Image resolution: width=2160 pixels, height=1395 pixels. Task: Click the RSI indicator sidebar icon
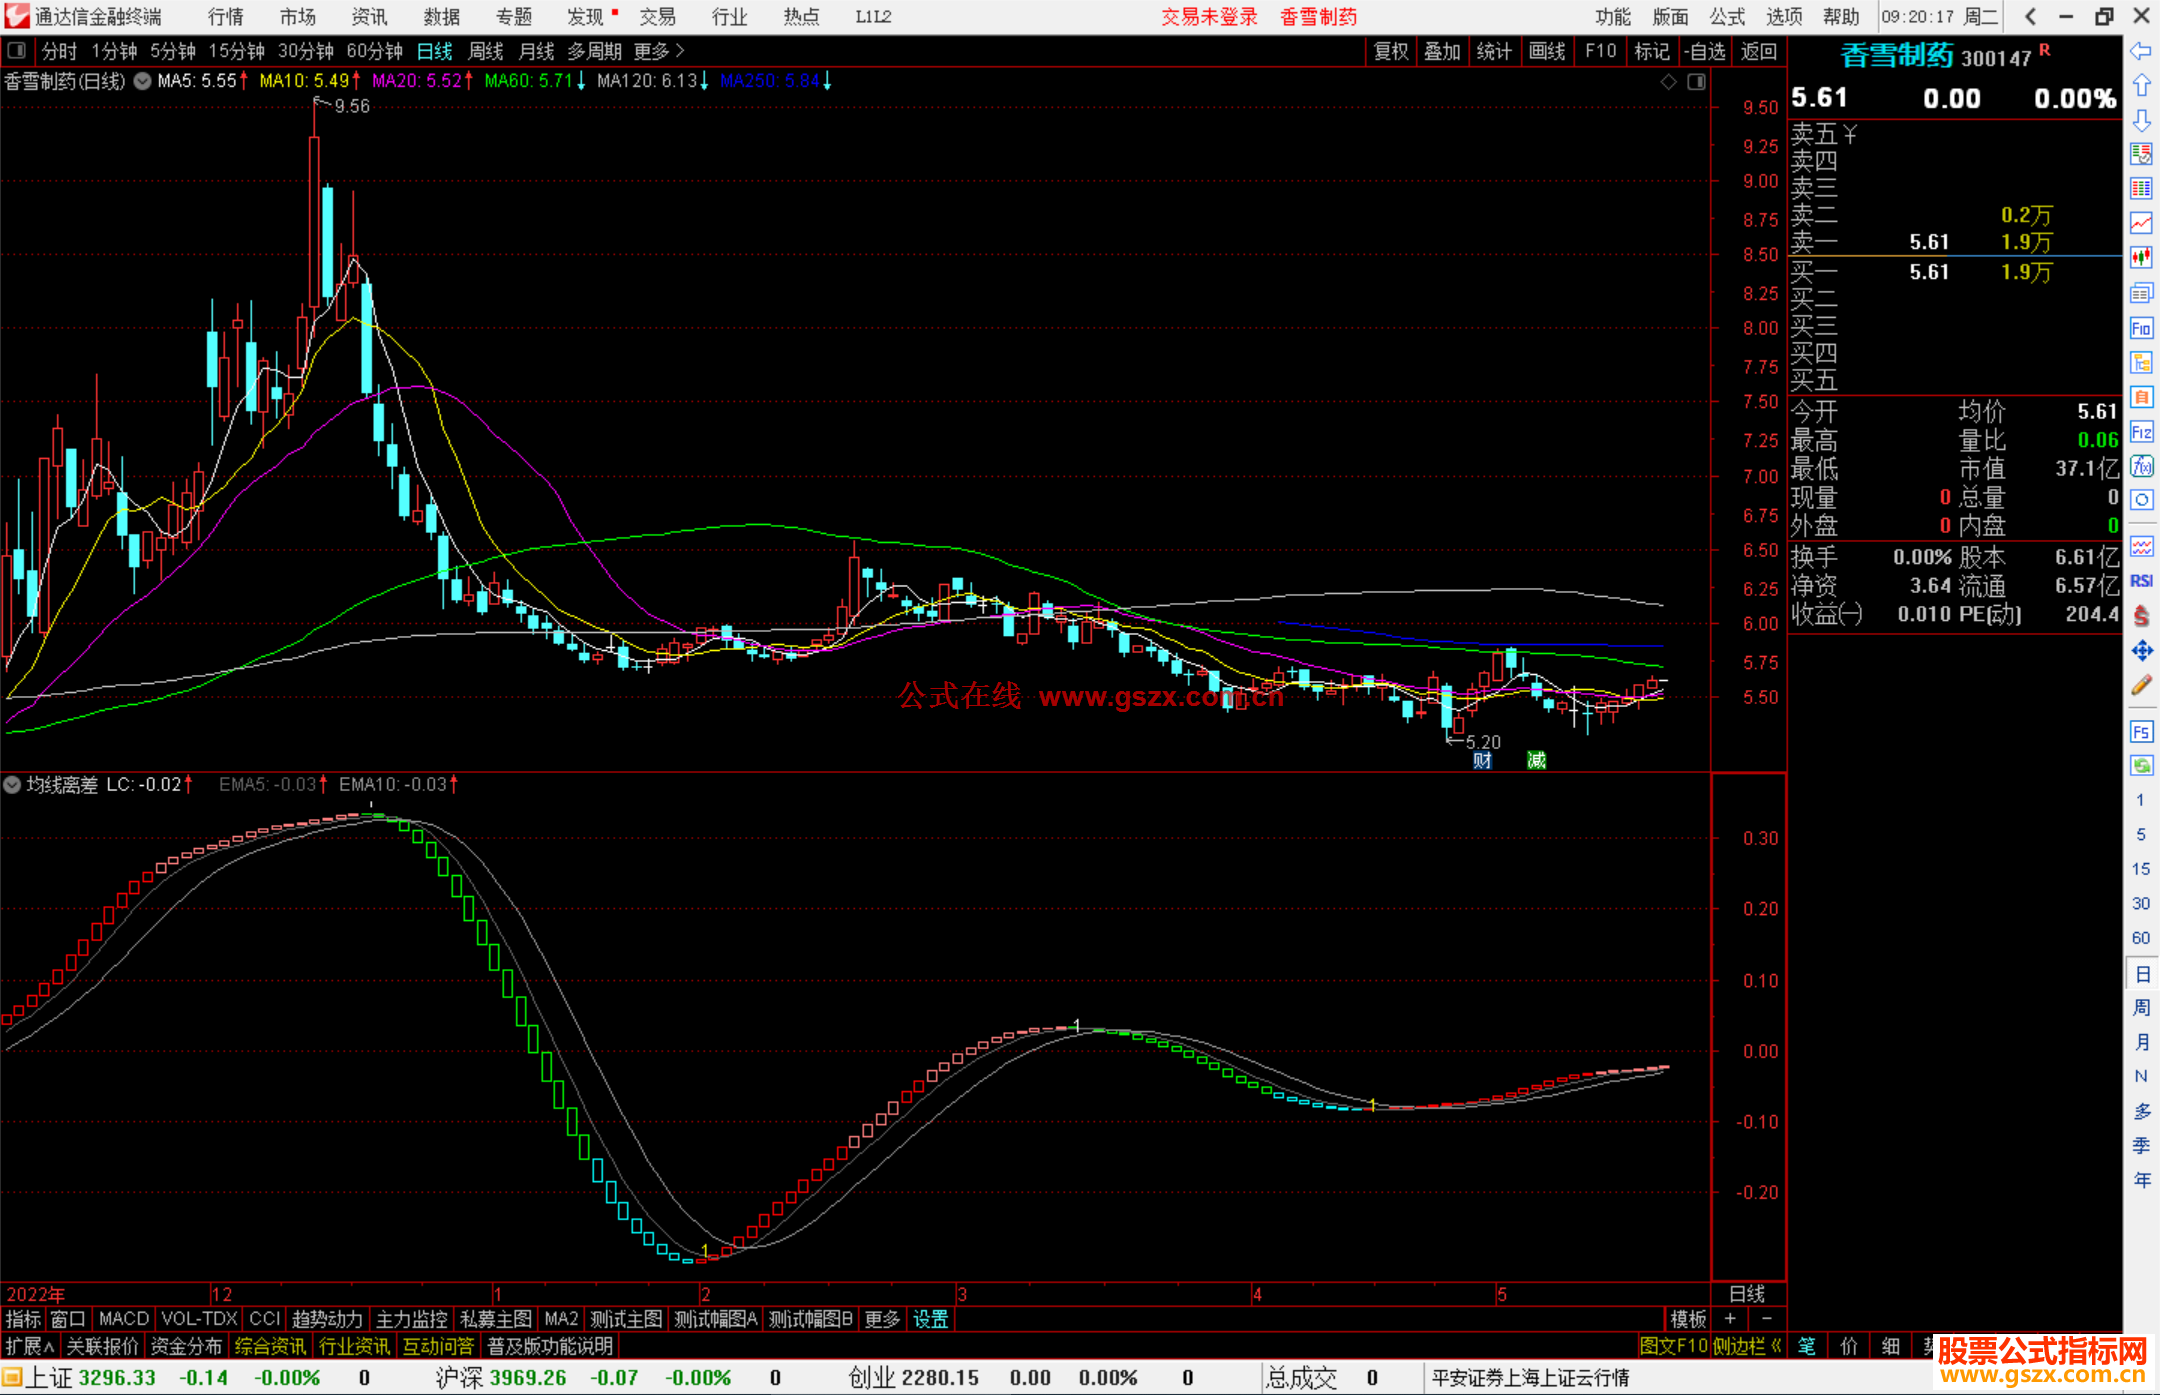point(2141,581)
